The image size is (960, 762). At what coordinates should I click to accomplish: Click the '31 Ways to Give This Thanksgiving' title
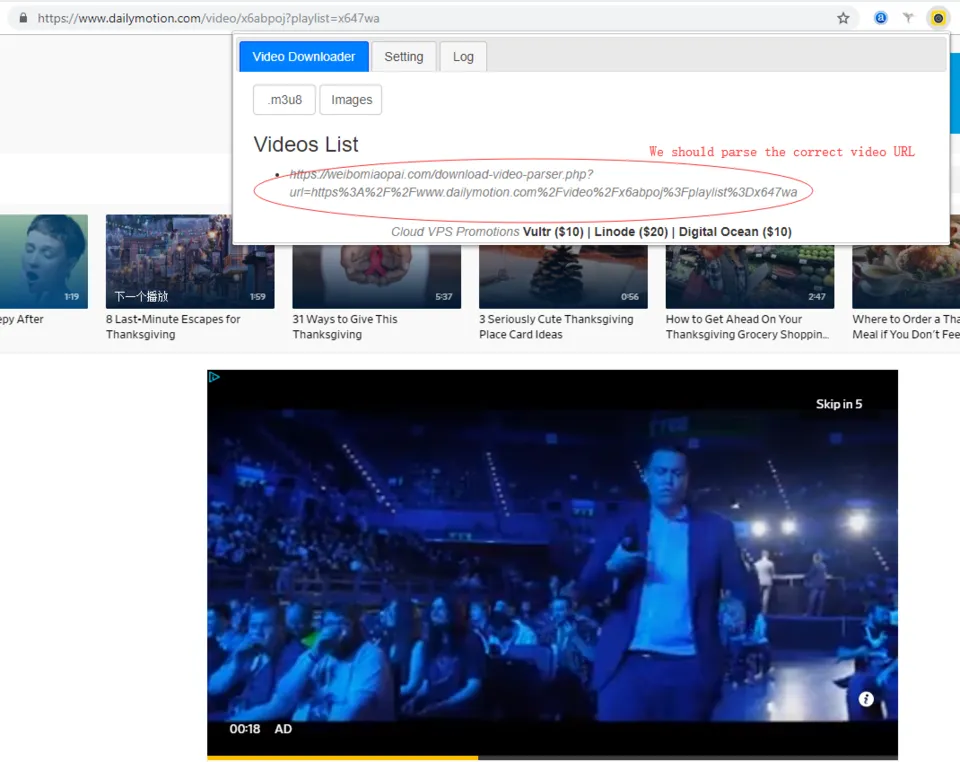click(x=345, y=327)
